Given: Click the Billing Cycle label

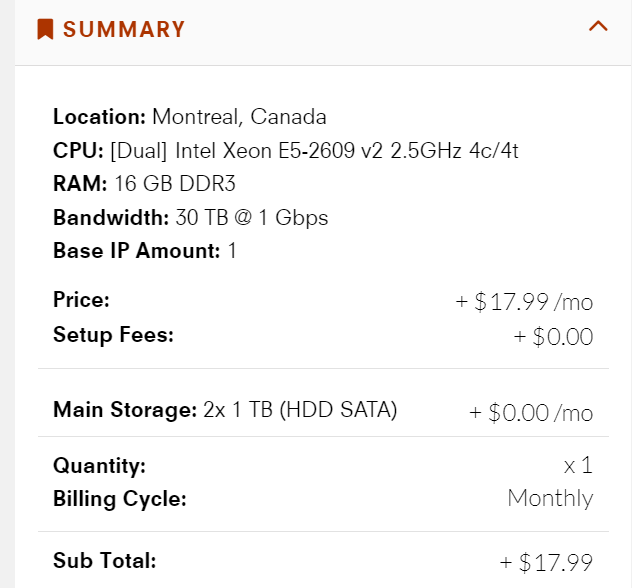Looking at the screenshot, I should click(120, 498).
